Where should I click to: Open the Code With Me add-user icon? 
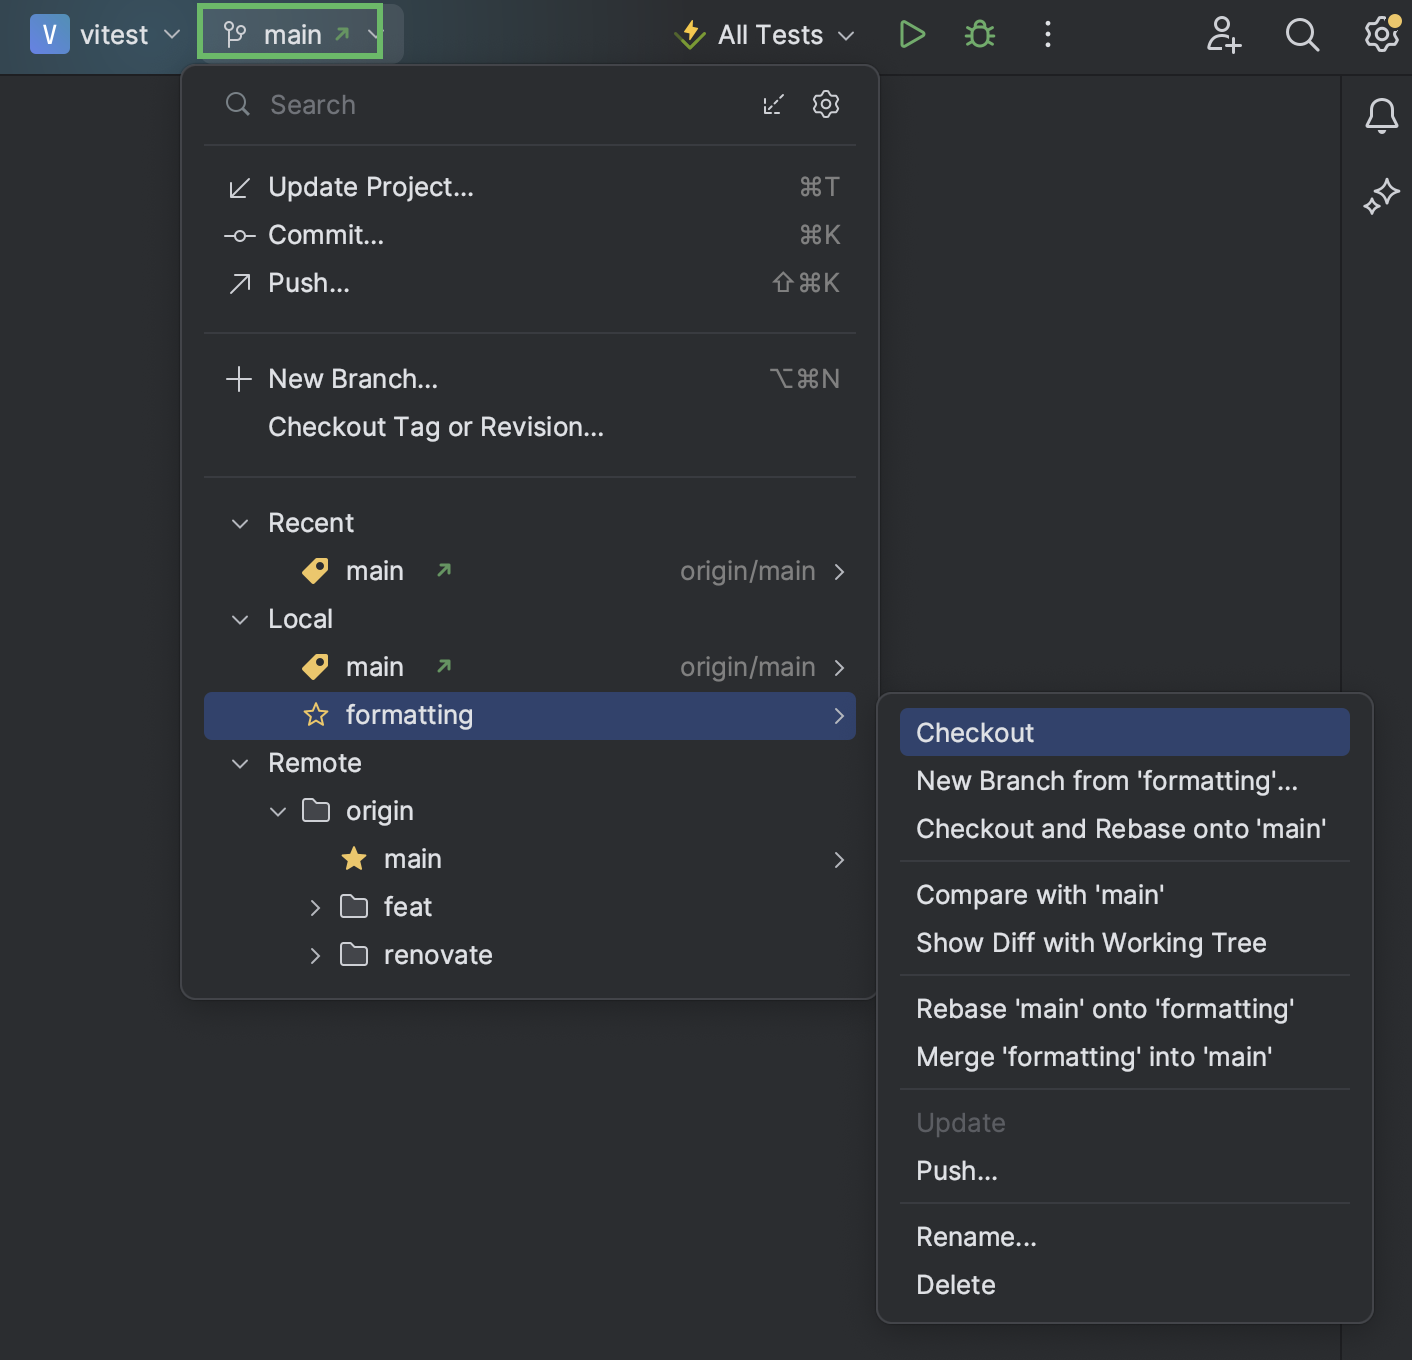tap(1223, 34)
